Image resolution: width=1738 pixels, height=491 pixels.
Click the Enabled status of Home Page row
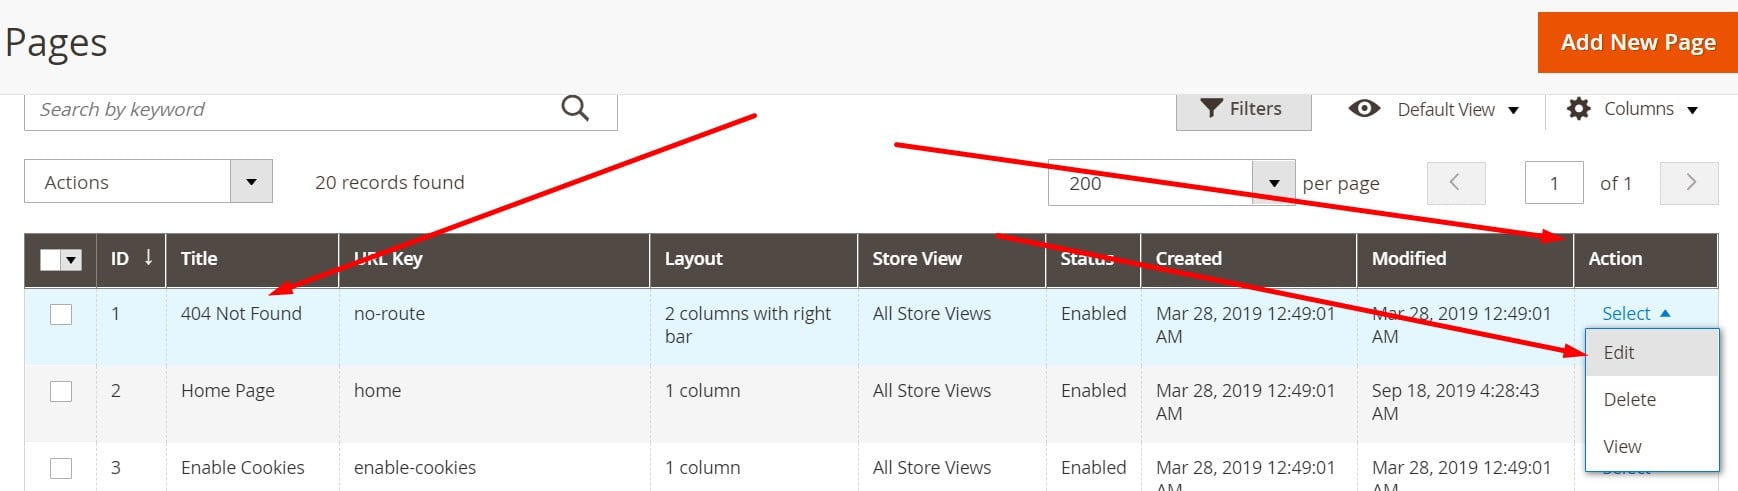pos(1093,391)
